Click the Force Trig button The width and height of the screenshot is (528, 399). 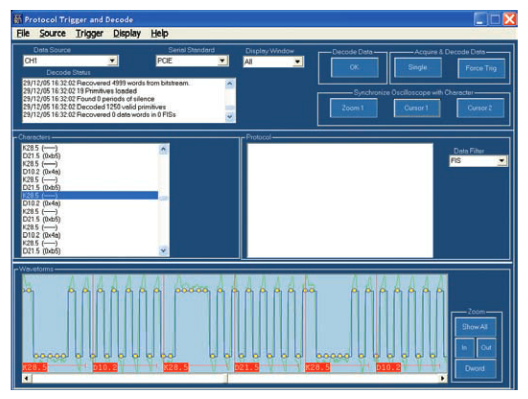coord(481,68)
